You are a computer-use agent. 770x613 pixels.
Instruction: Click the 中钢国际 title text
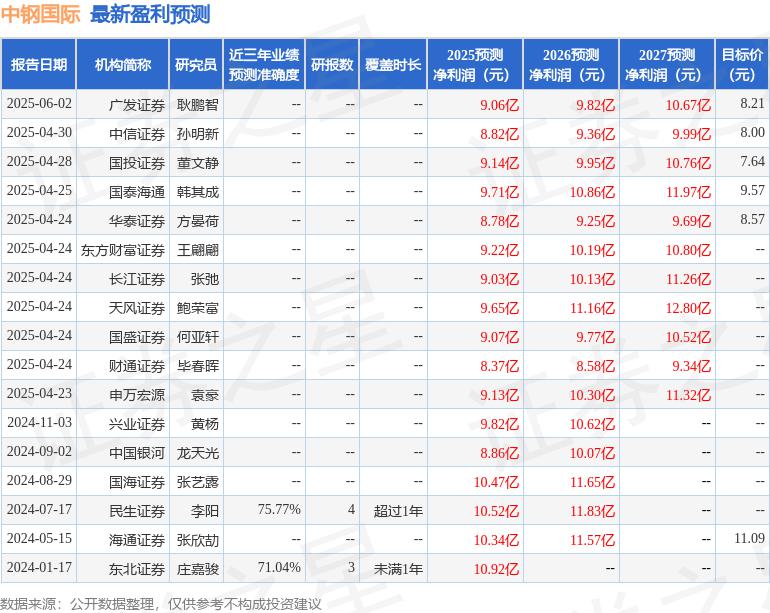(40, 14)
